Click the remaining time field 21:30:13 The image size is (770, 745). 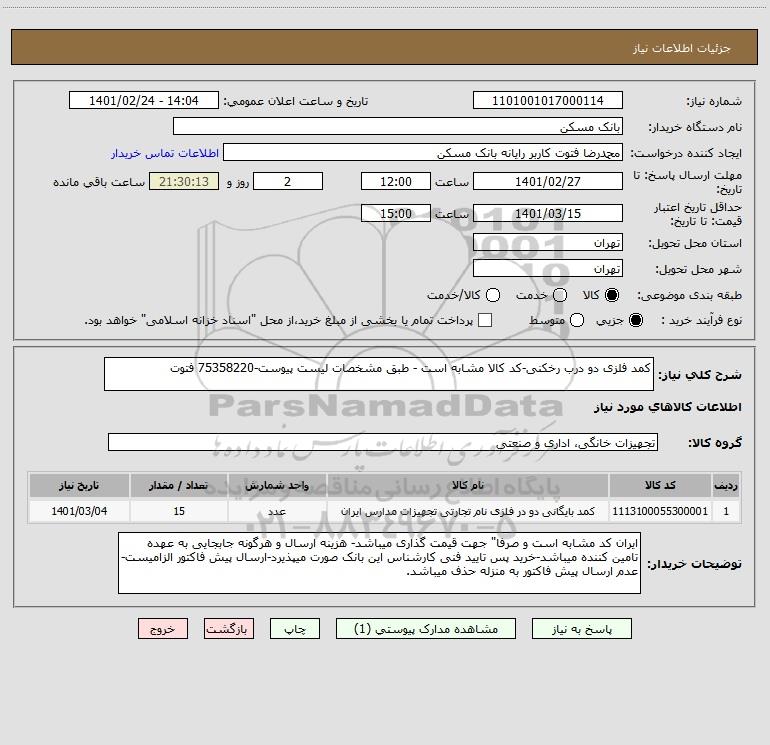[184, 181]
